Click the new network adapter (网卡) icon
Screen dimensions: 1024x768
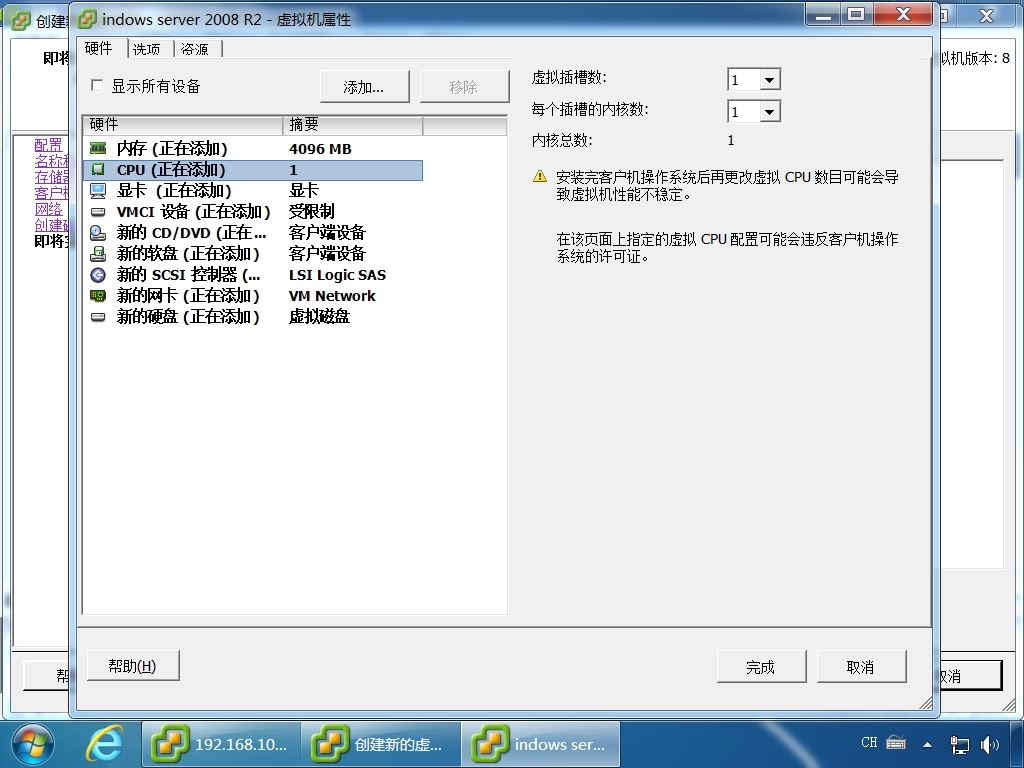pos(98,296)
